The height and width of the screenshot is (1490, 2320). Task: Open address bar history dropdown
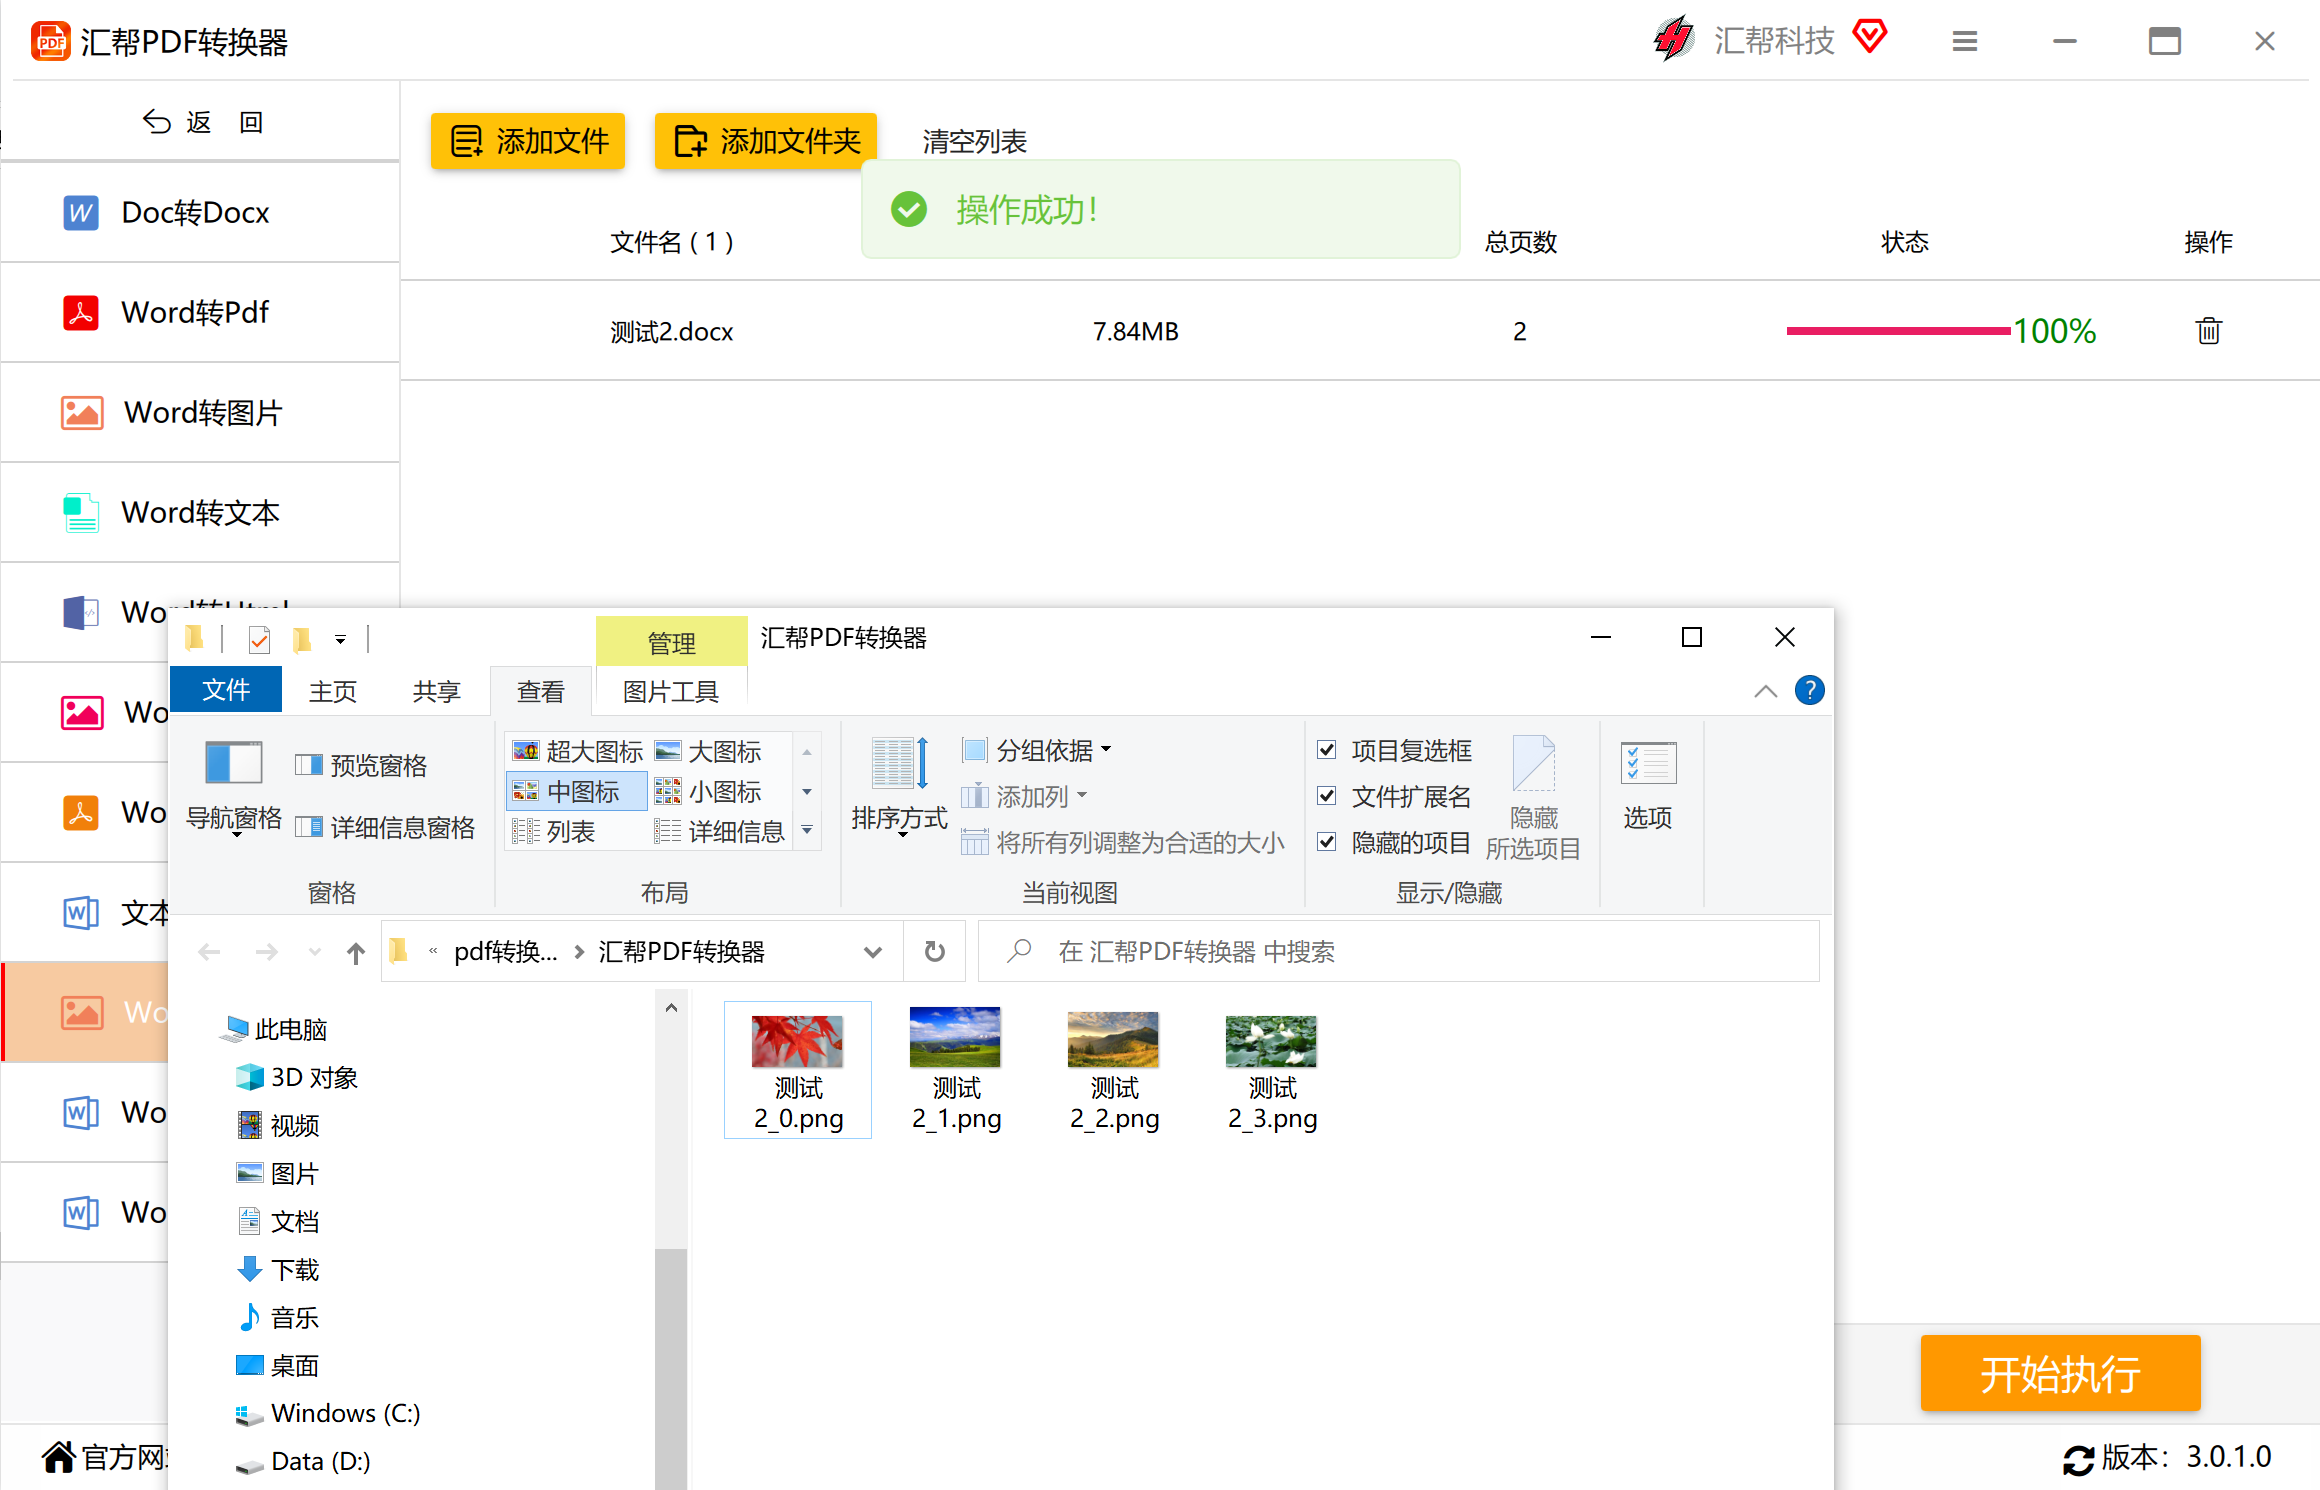click(x=873, y=952)
